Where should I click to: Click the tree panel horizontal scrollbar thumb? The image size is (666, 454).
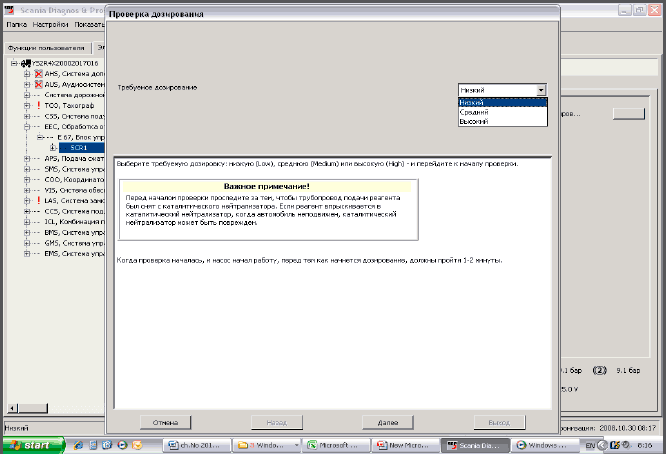click(33, 408)
